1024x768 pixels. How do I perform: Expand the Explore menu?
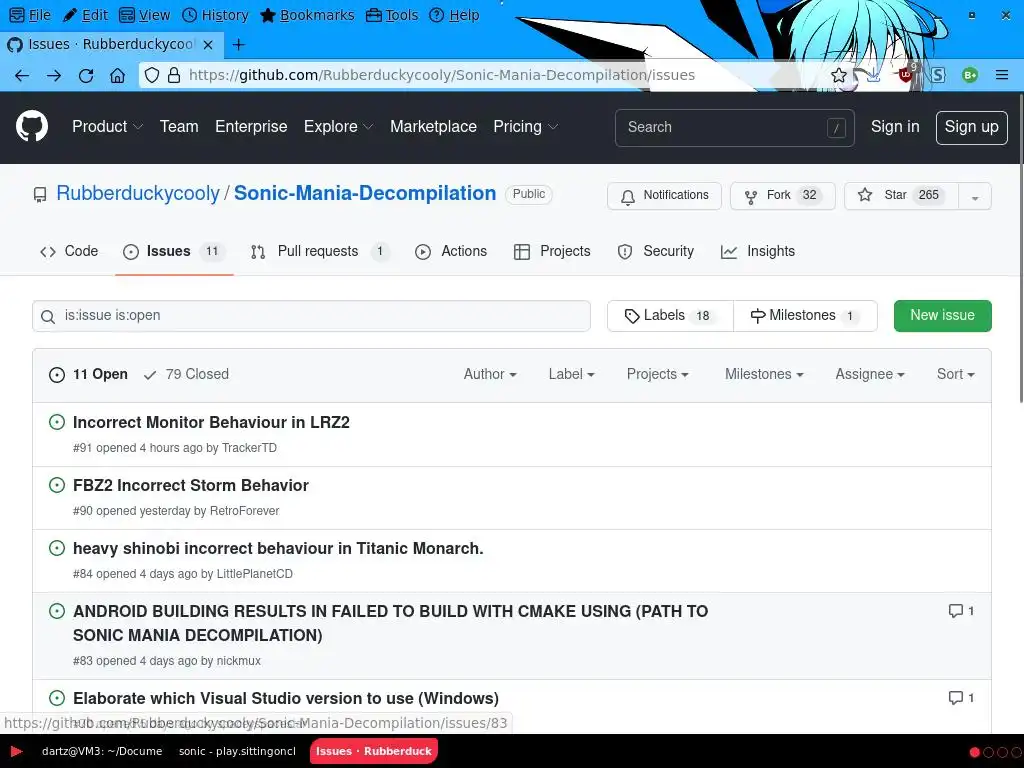pyautogui.click(x=338, y=127)
